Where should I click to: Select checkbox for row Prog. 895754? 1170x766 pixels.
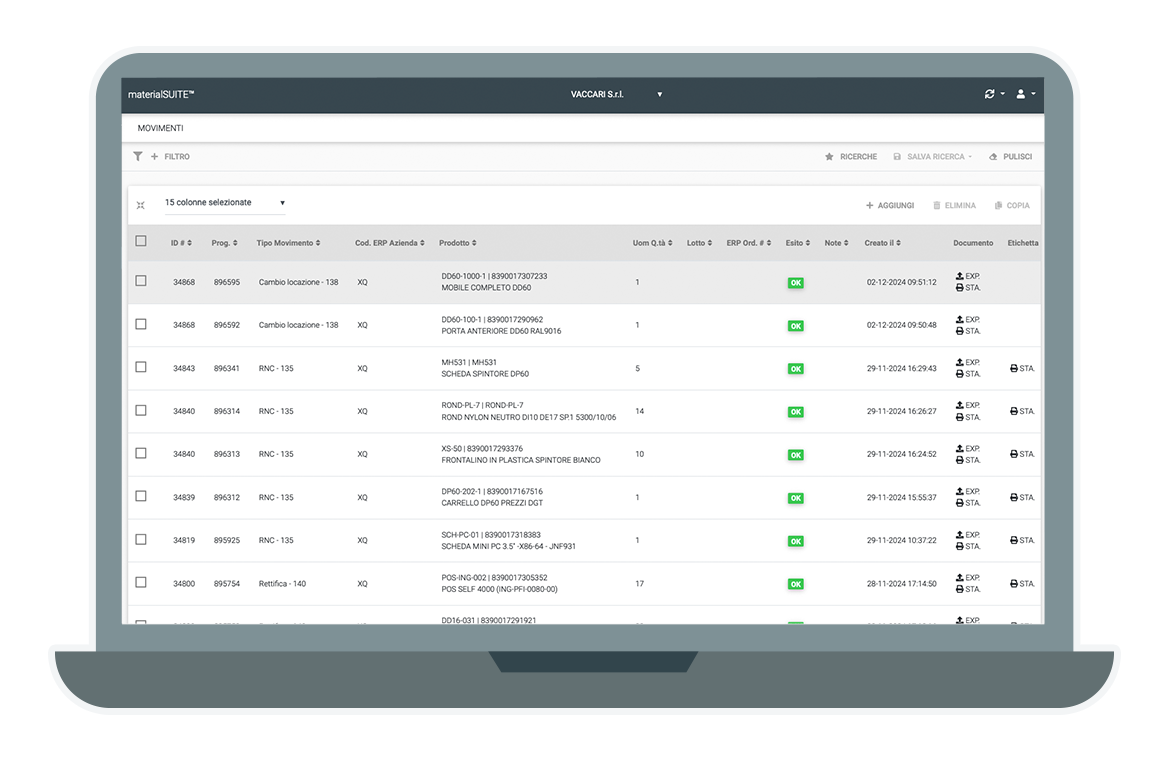141,582
